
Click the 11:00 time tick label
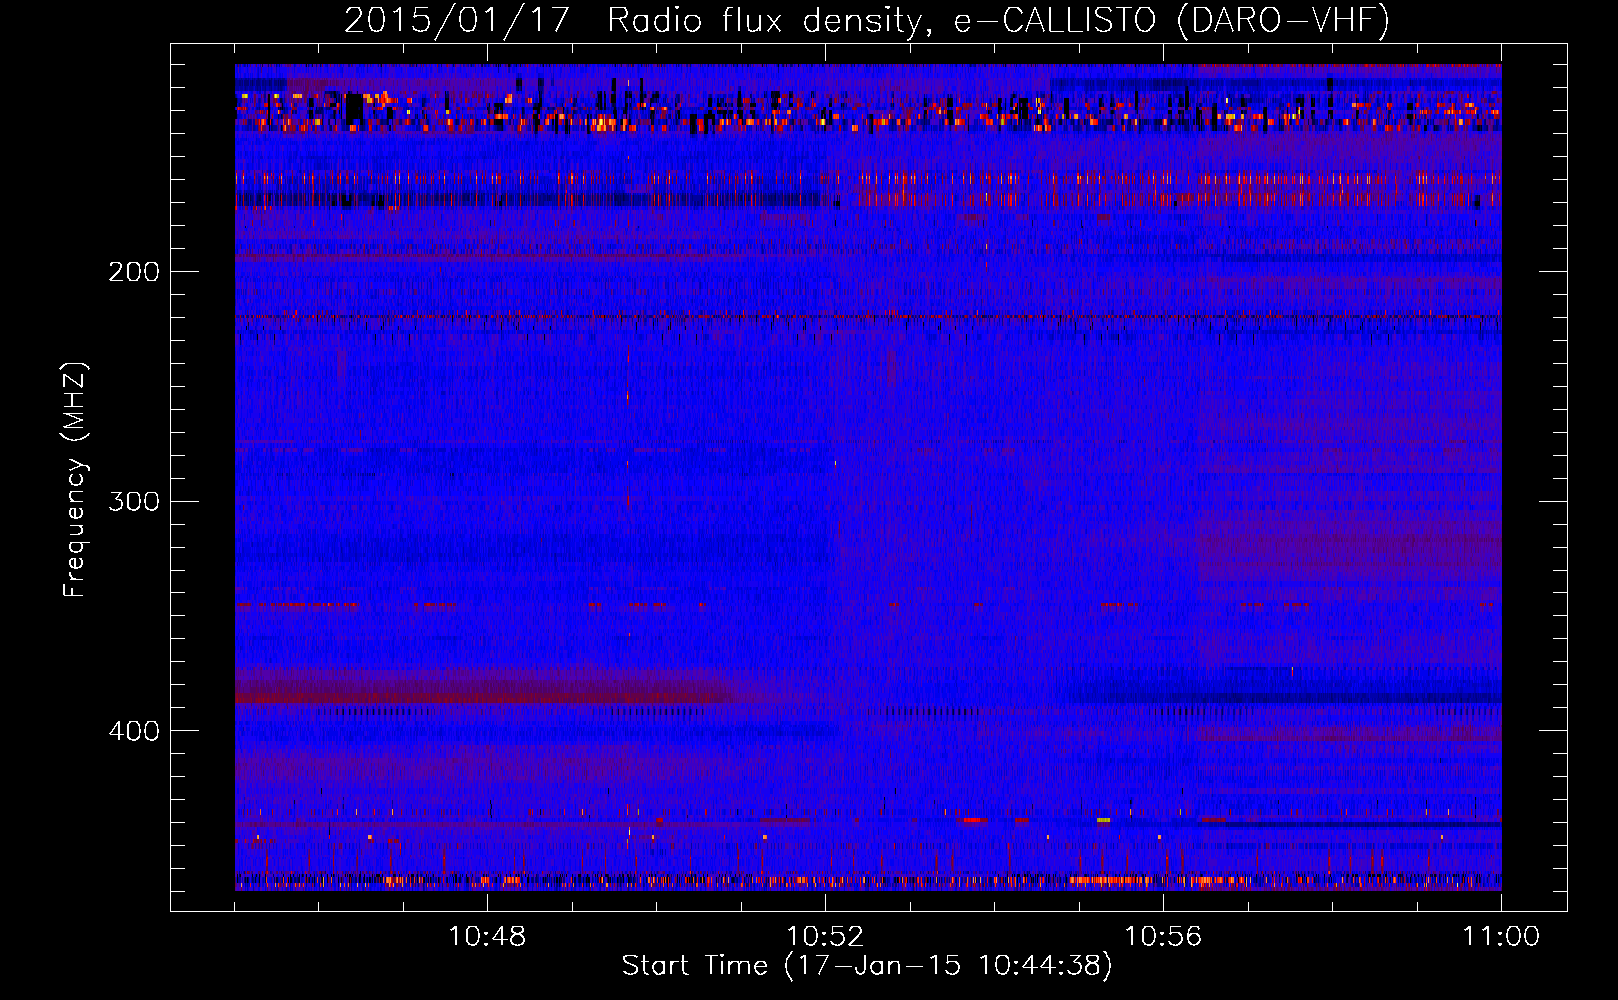coord(1501,937)
